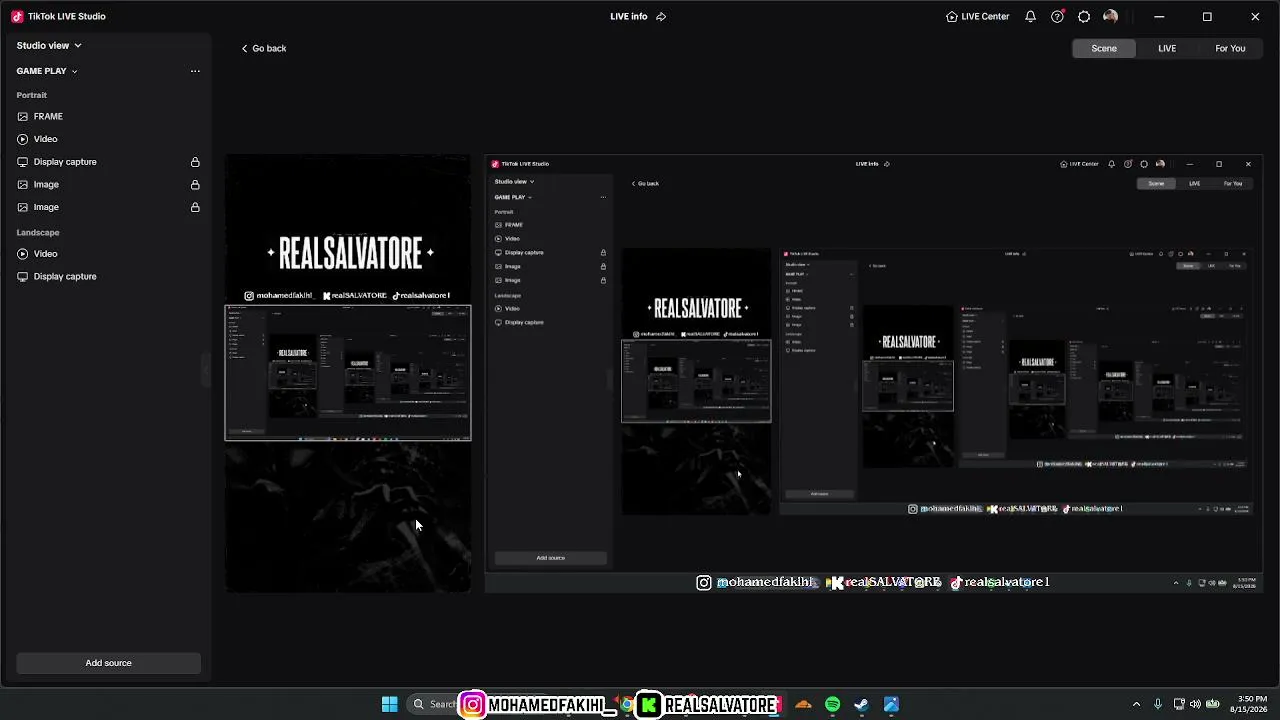Viewport: 1280px width, 720px height.
Task: Launch Steam from the taskbar
Action: [861, 704]
